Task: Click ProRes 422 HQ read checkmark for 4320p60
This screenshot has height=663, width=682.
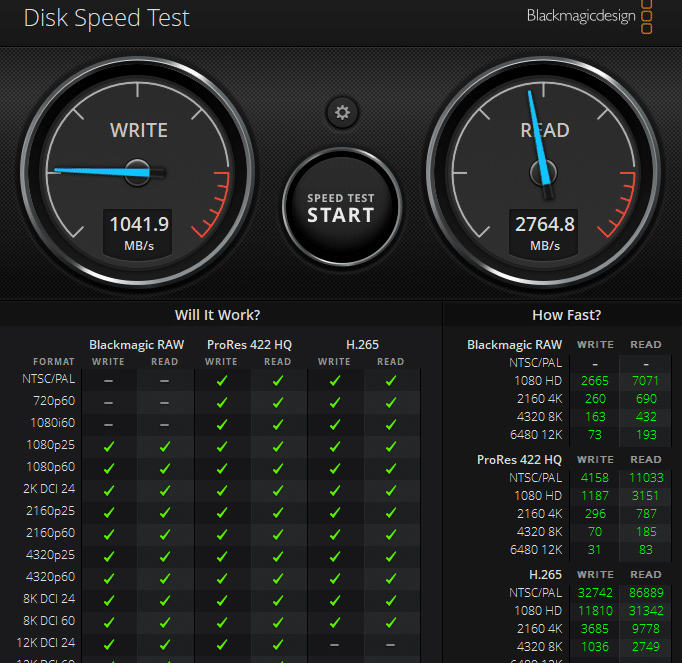Action: [277, 579]
